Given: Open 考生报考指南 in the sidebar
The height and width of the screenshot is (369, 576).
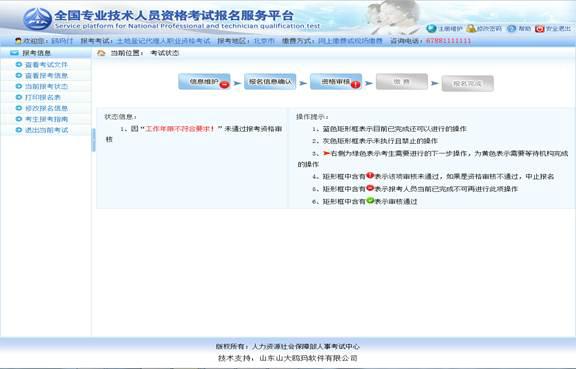Looking at the screenshot, I should pyautogui.click(x=46, y=119).
